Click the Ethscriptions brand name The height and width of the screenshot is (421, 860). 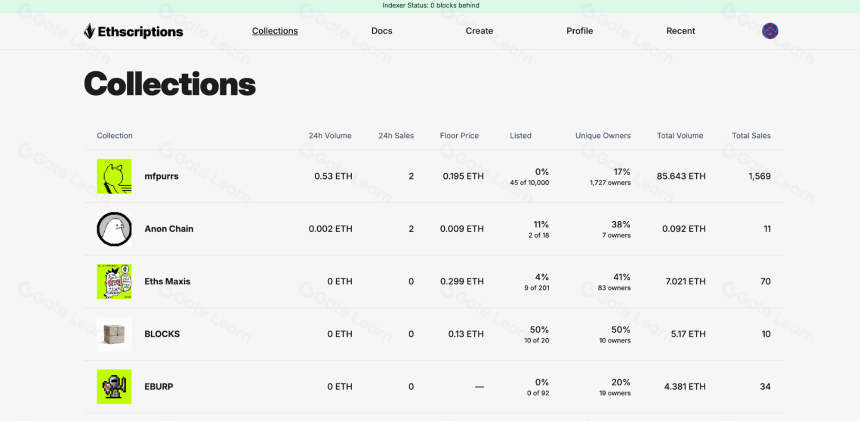click(x=140, y=32)
